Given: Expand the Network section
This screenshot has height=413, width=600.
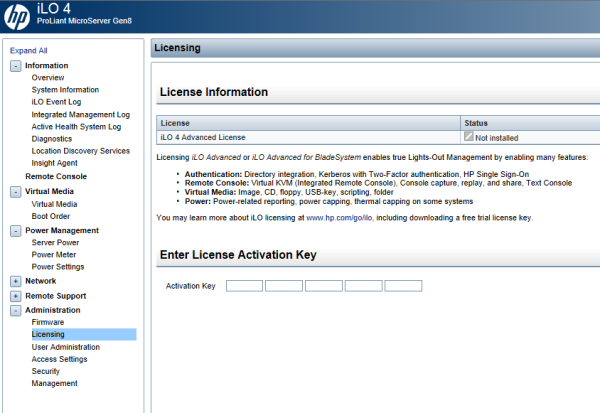Looking at the screenshot, I should pyautogui.click(x=15, y=281).
